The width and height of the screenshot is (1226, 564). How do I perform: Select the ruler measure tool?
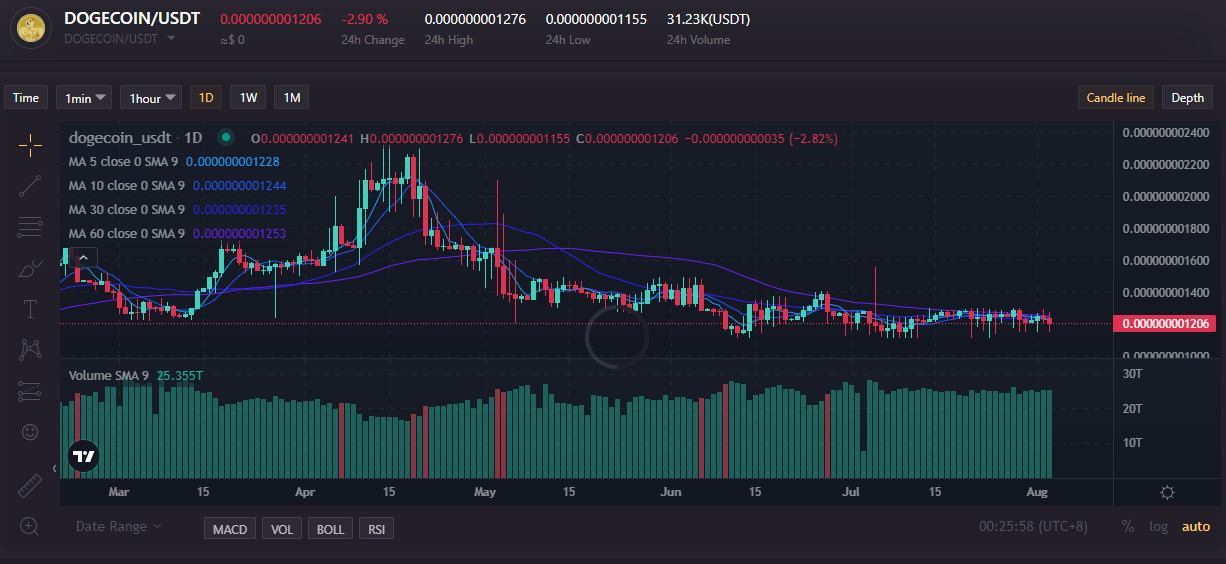[30, 486]
